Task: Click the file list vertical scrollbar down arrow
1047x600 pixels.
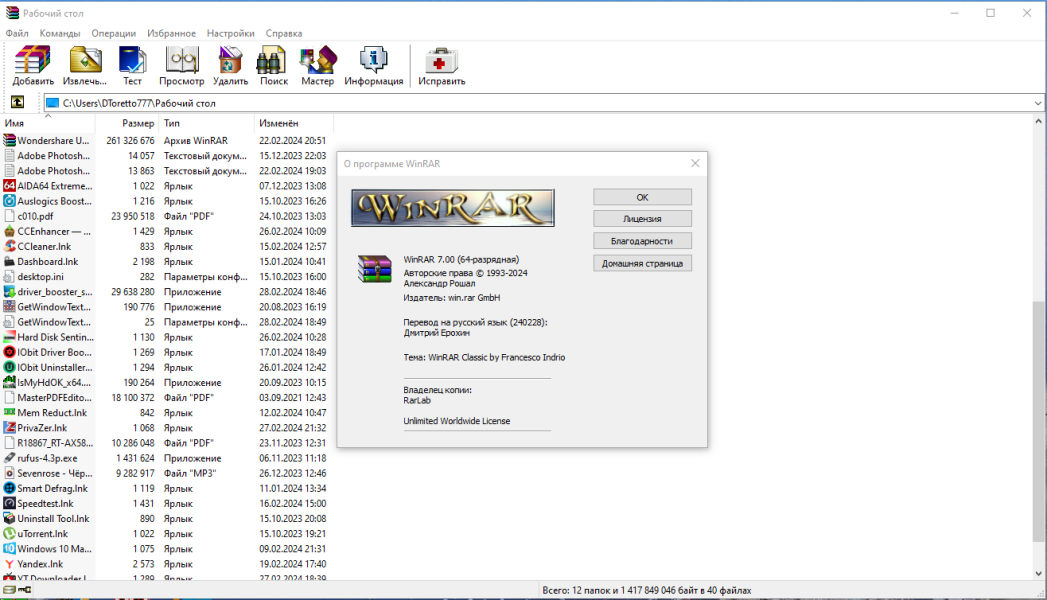Action: (x=1038, y=573)
